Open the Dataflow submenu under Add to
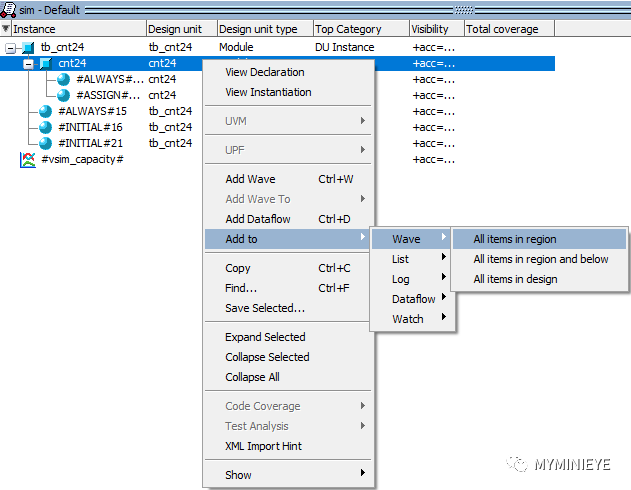The image size is (631, 490). coord(414,299)
